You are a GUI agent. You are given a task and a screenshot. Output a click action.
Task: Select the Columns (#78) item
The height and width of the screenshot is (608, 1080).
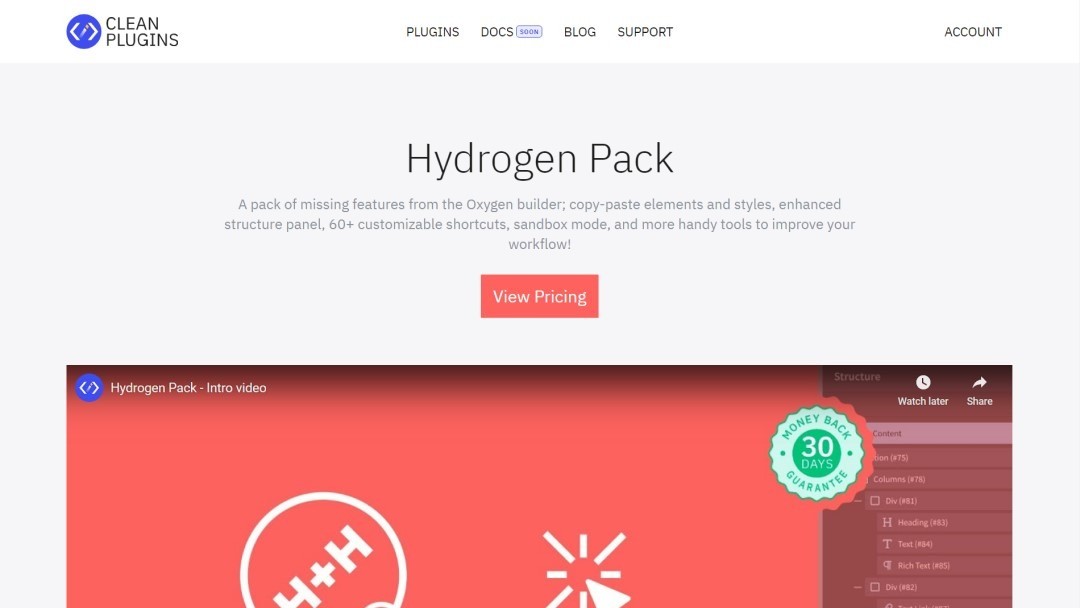[899, 479]
